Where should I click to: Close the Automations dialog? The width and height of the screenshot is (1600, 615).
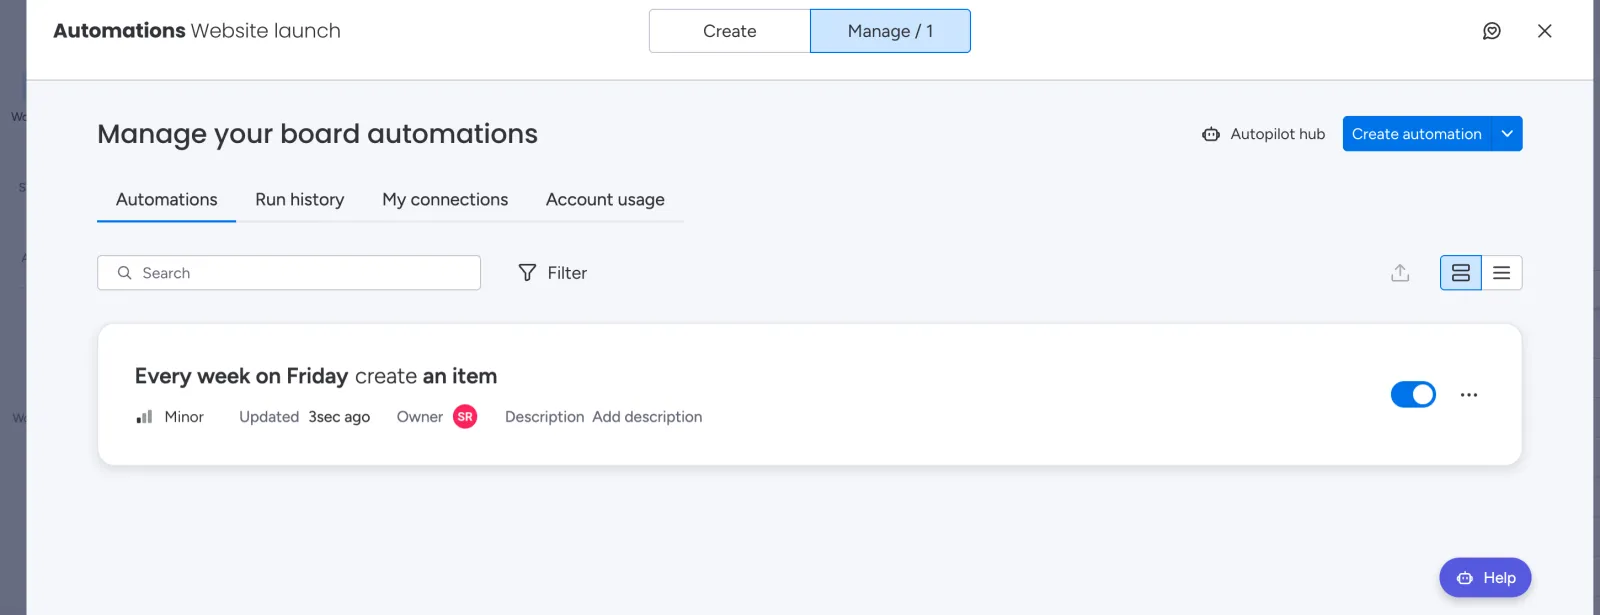click(x=1544, y=31)
